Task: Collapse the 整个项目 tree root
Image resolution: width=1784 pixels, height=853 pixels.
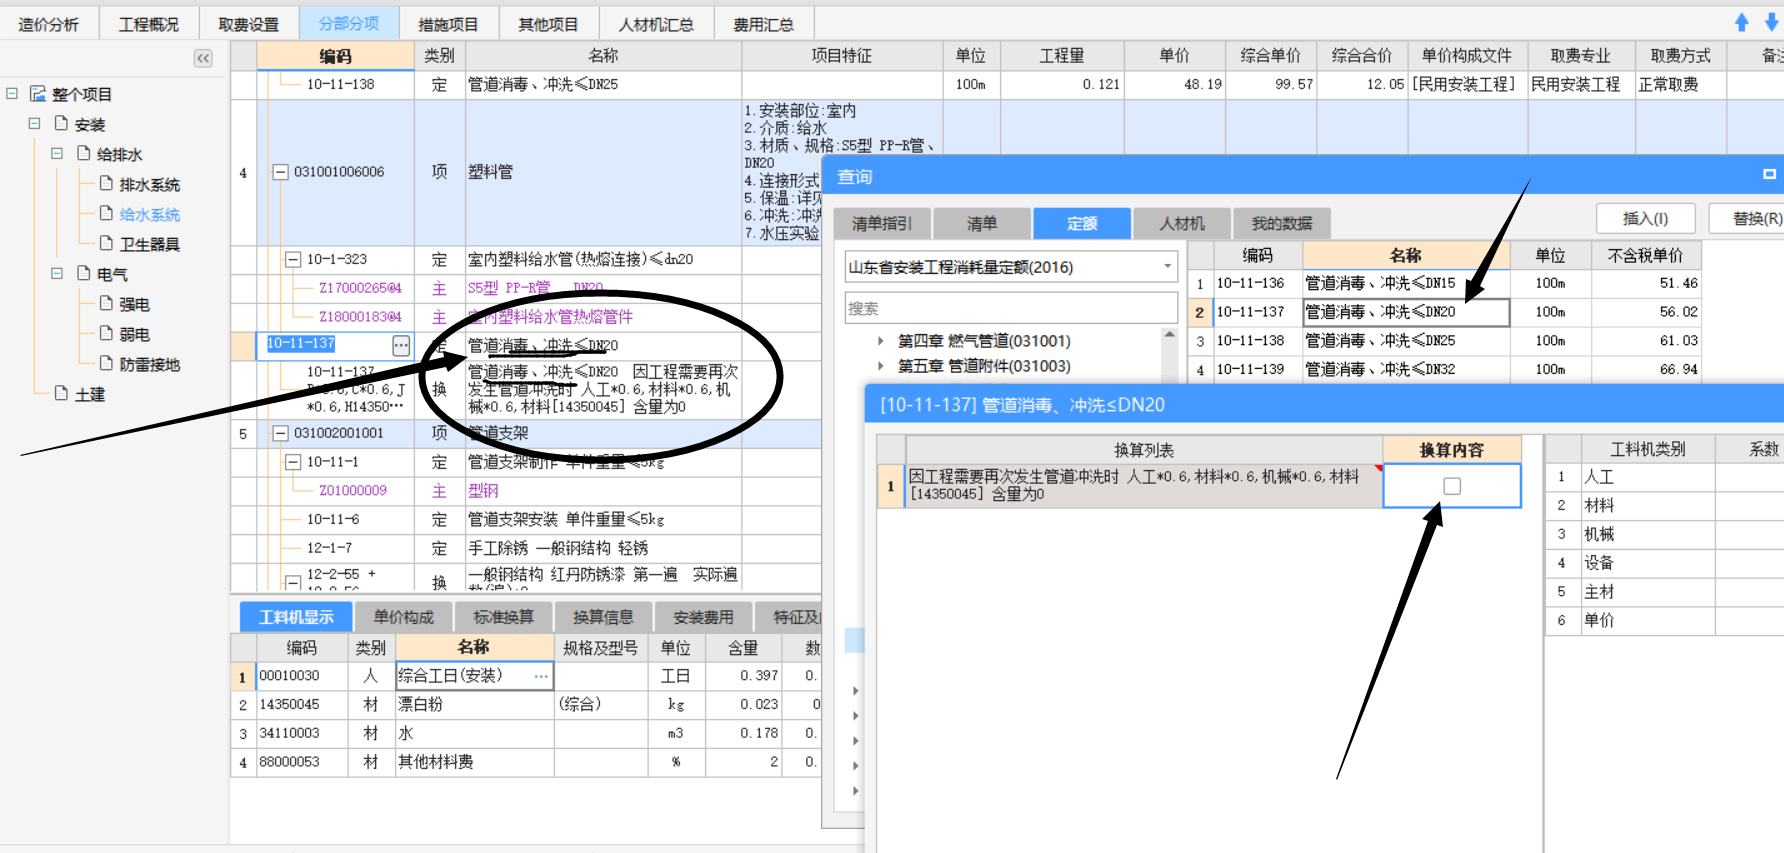Action: 12,93
